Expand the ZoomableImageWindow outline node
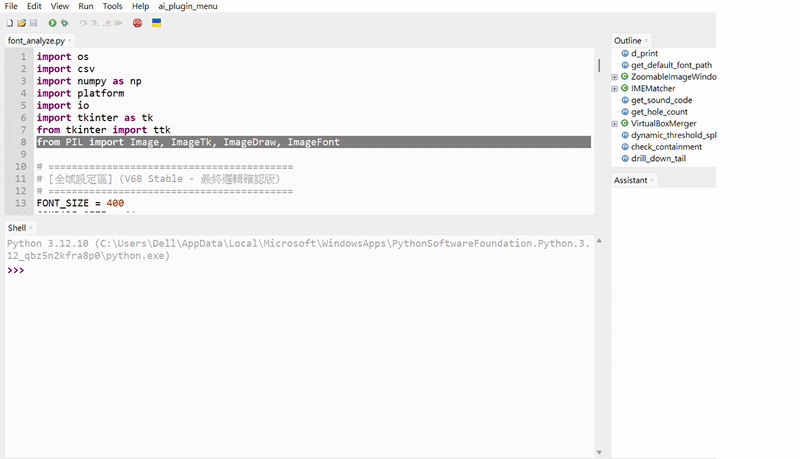The height and width of the screenshot is (459, 800). coord(615,77)
